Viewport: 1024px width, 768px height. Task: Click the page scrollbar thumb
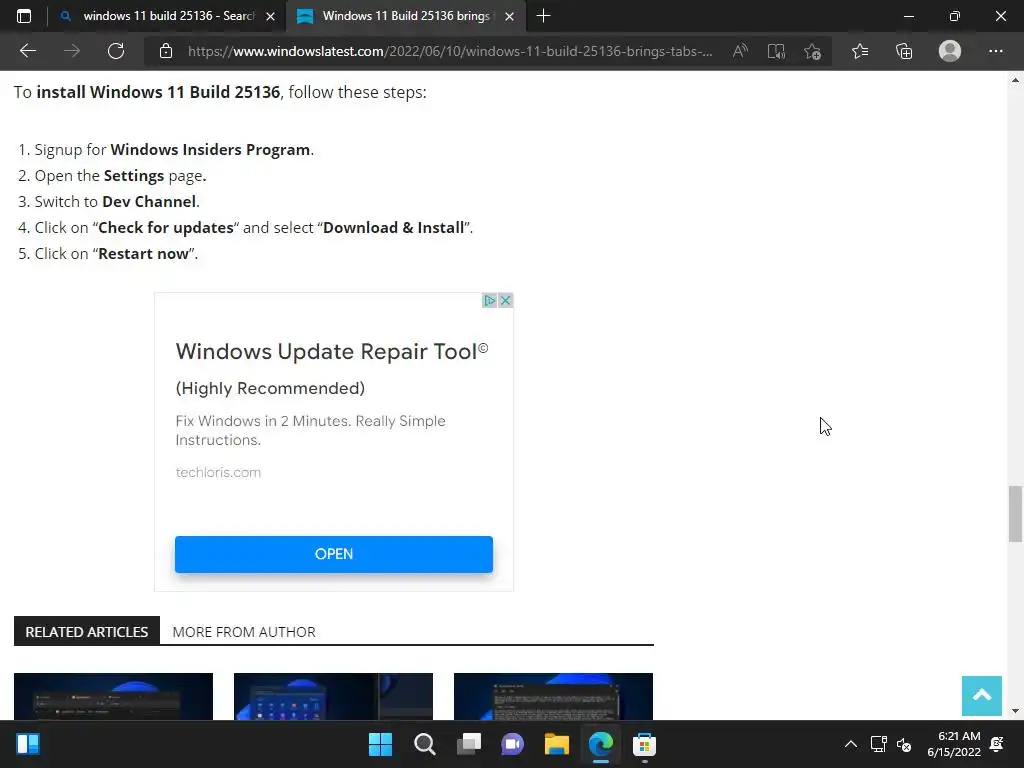[x=1015, y=513]
